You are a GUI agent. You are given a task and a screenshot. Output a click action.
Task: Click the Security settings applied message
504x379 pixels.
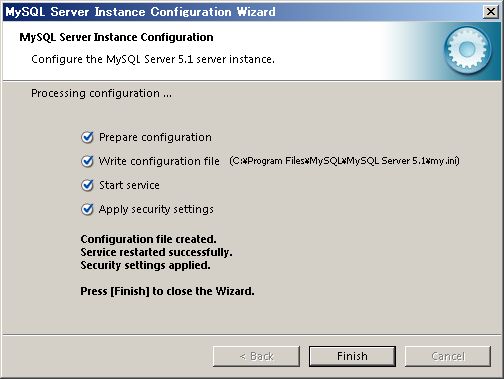pyautogui.click(x=145, y=265)
